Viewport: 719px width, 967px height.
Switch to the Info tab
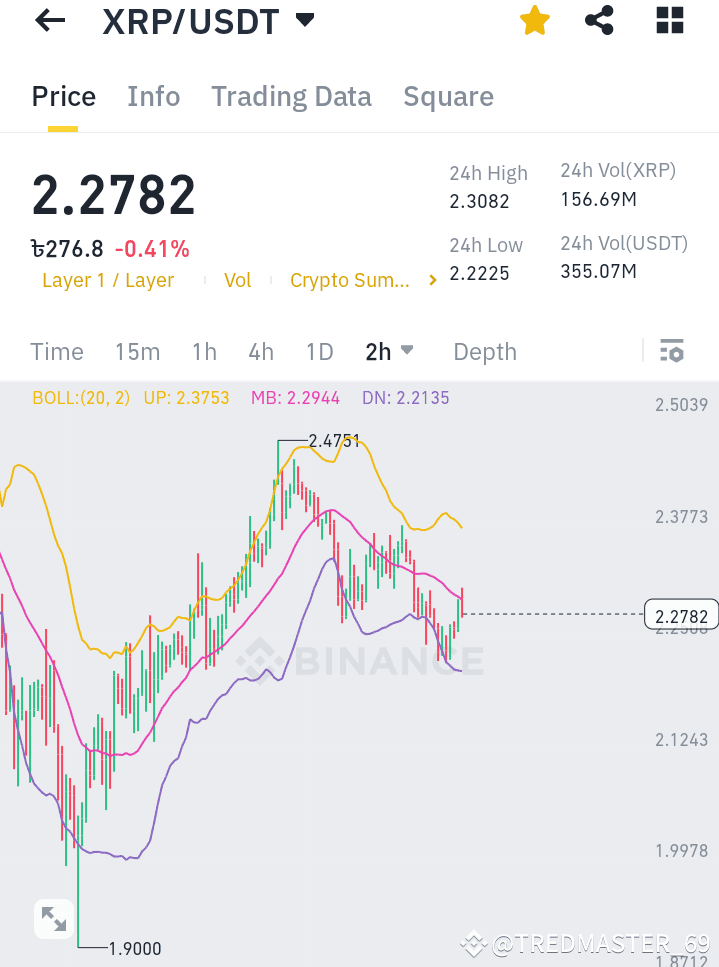153,96
